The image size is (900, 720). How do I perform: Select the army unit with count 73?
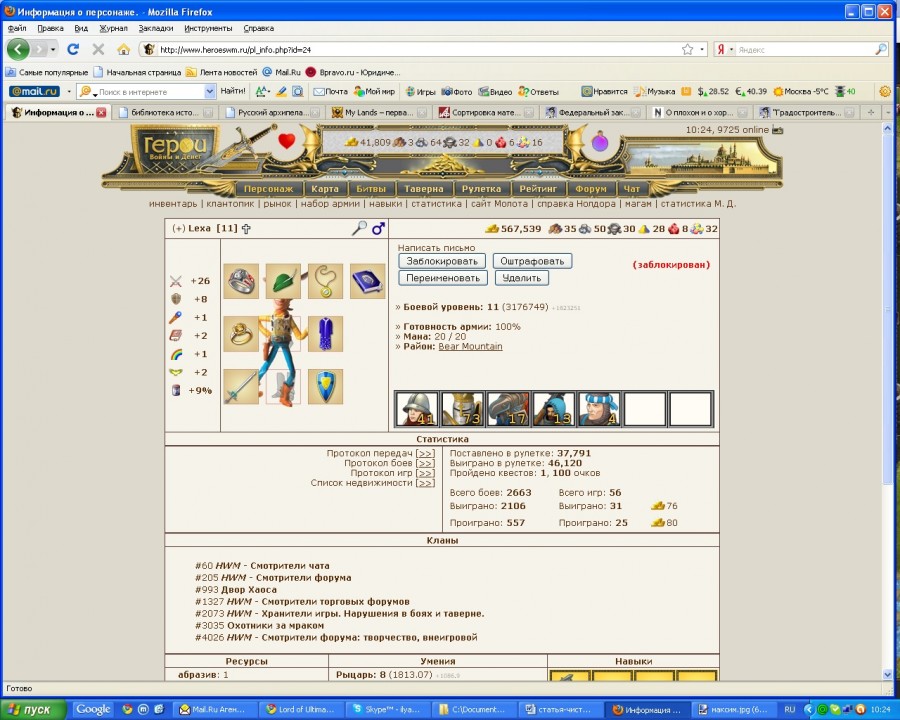463,409
